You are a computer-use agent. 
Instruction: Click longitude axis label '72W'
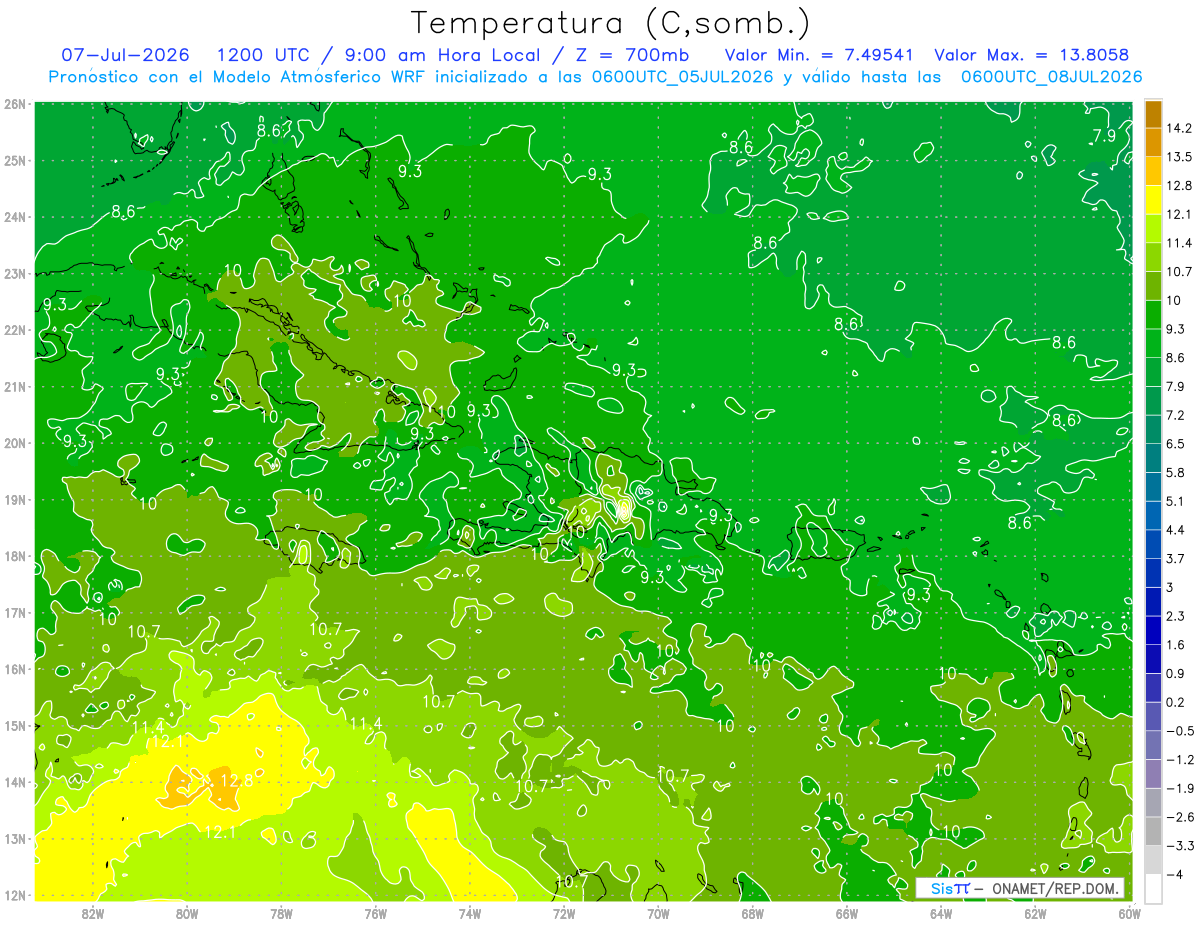point(564,912)
